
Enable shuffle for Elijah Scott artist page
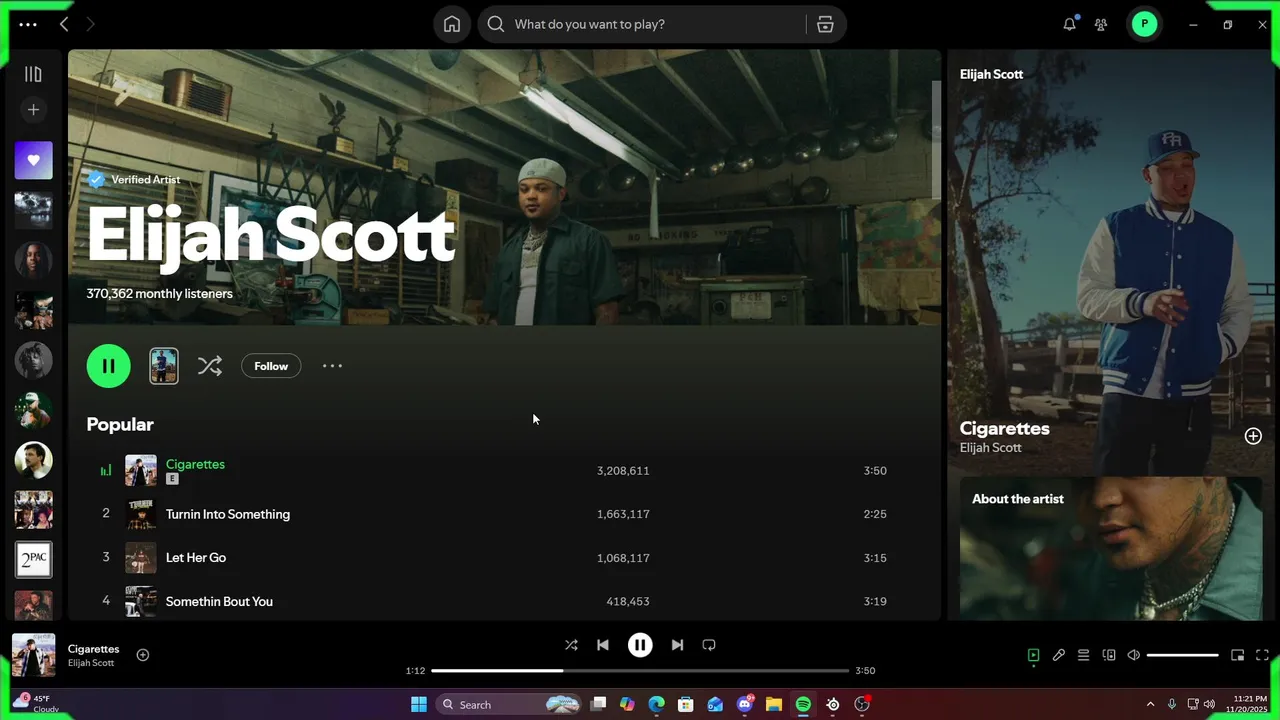[x=209, y=366]
